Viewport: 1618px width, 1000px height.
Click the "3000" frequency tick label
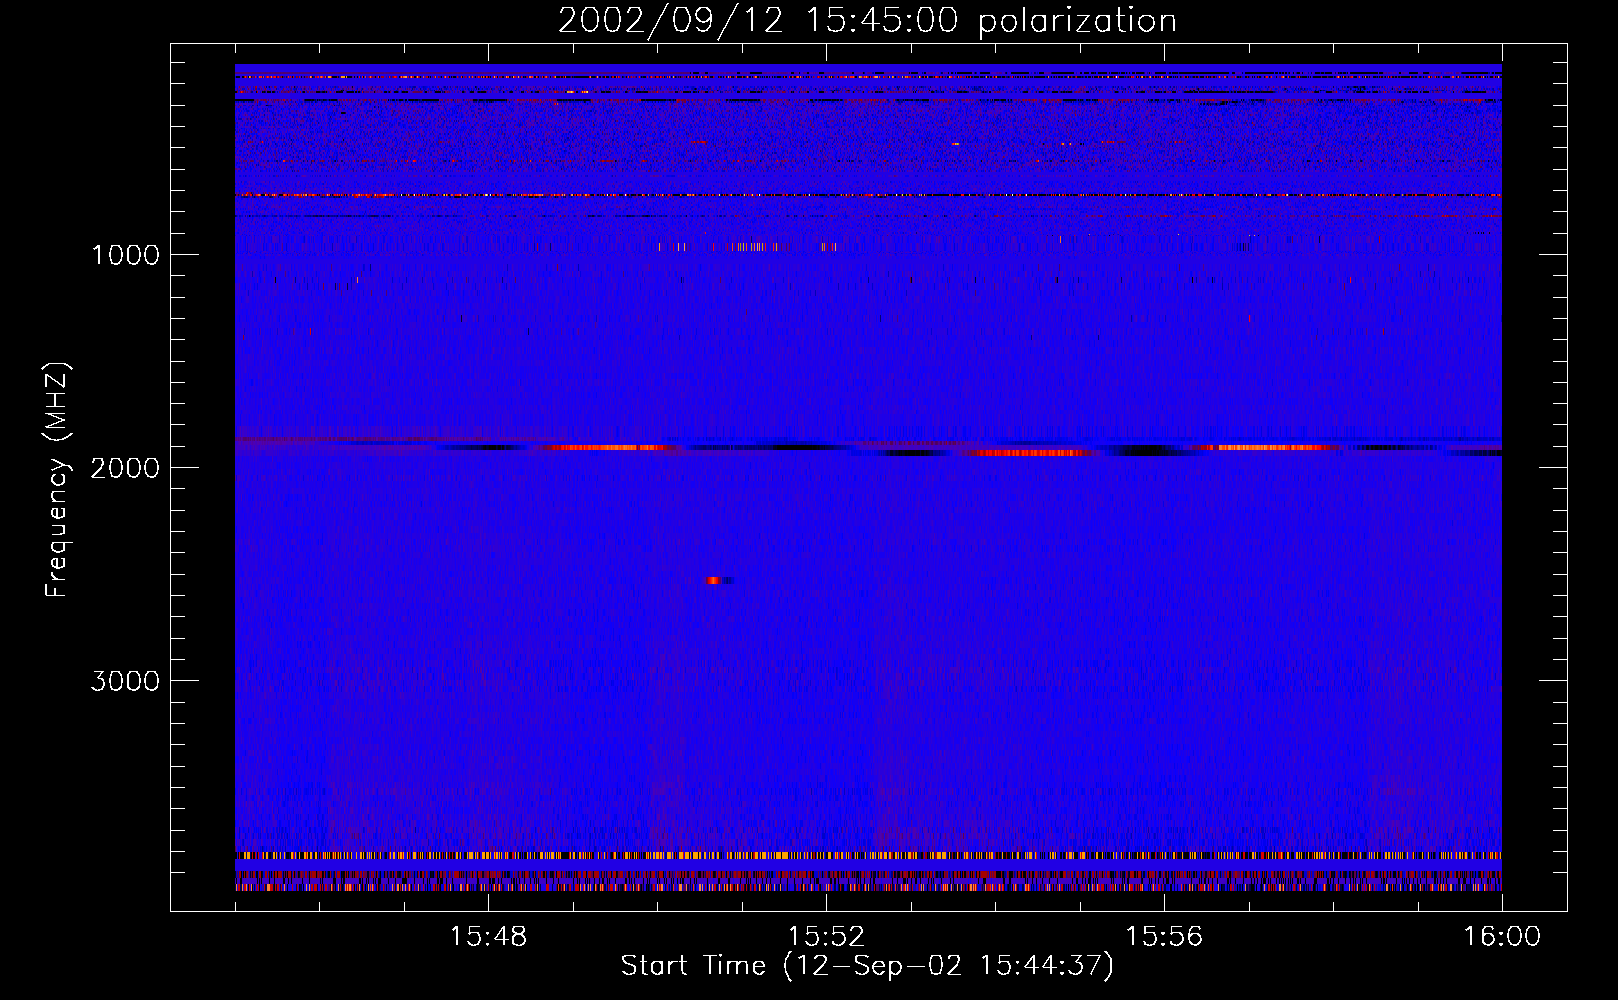[x=125, y=681]
